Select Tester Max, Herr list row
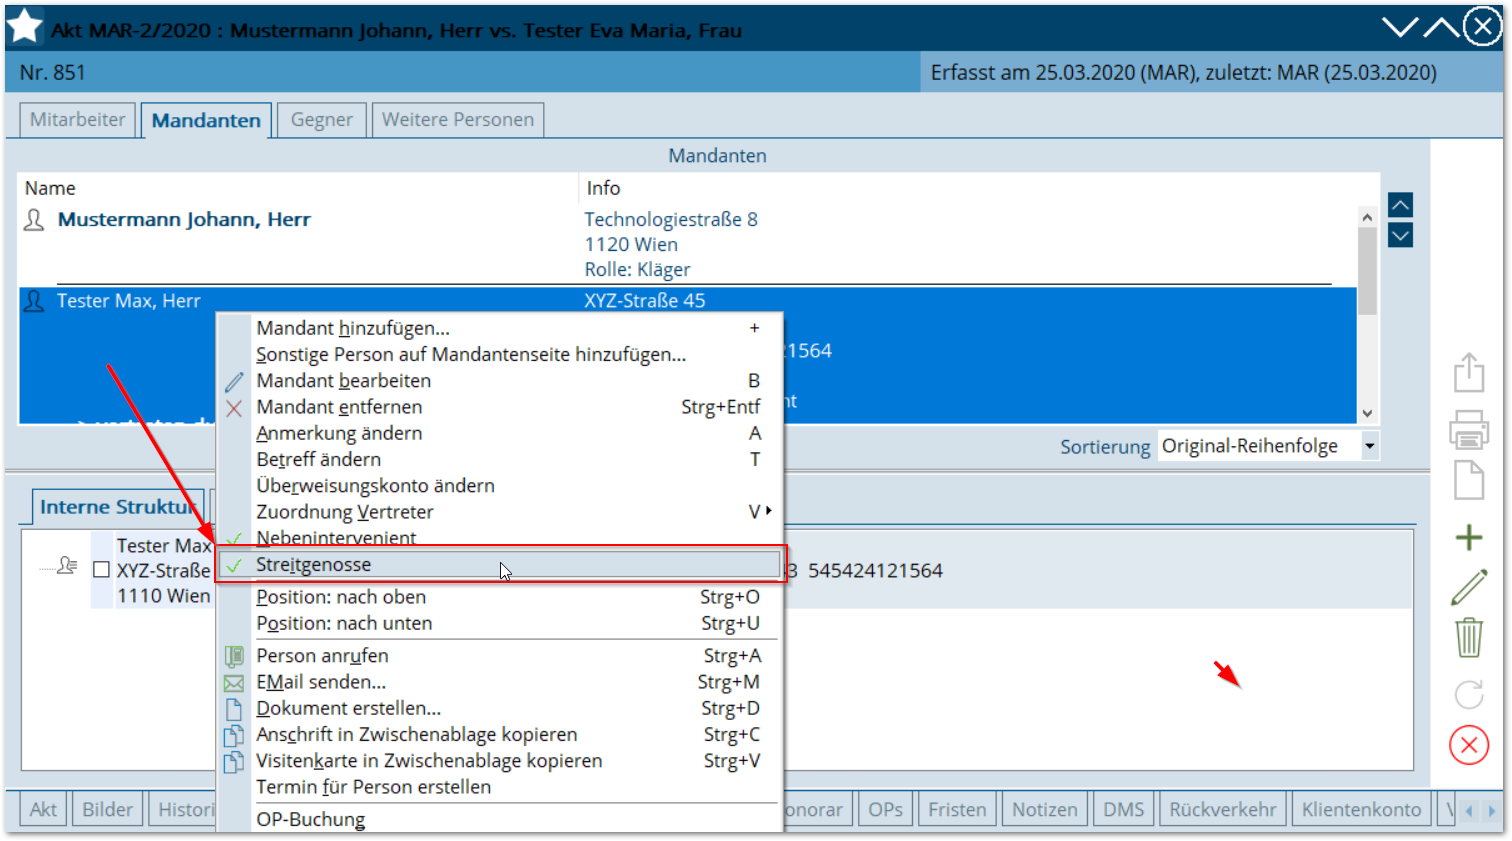The width and height of the screenshot is (1512, 841). coord(687,354)
